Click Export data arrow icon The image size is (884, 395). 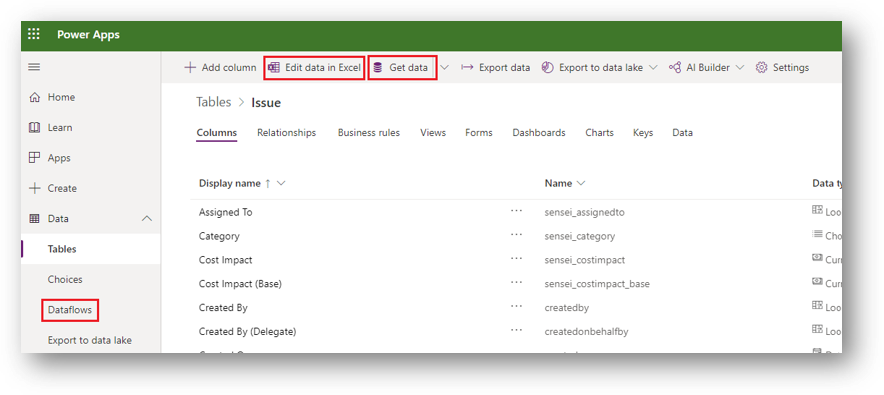[467, 68]
